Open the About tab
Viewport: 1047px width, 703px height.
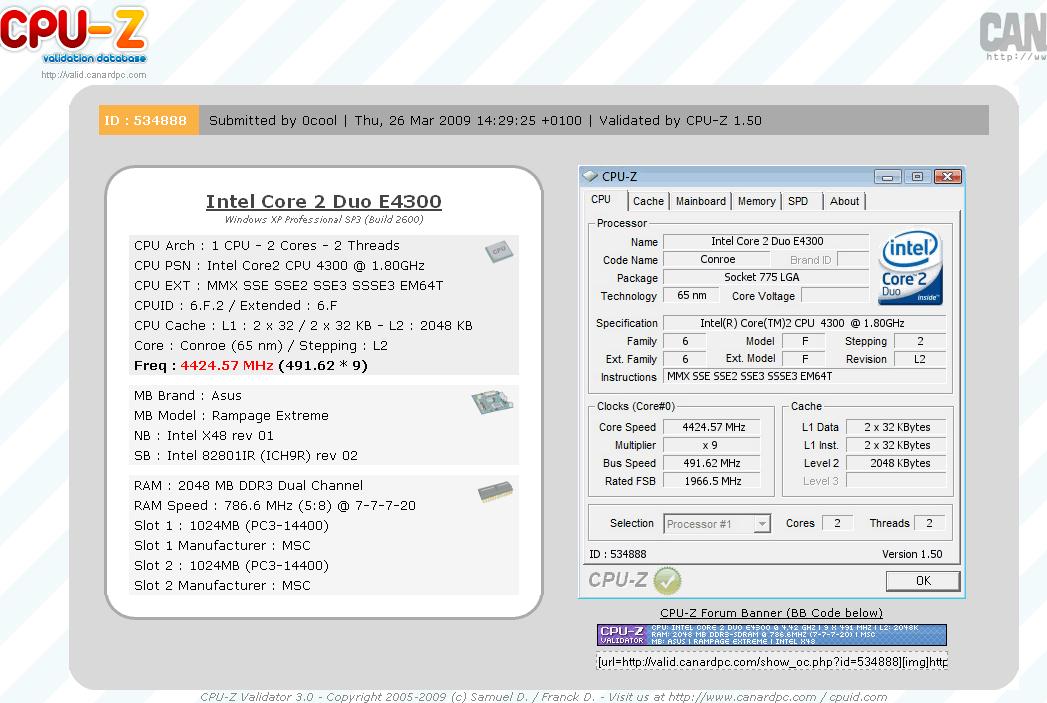[x=845, y=201]
